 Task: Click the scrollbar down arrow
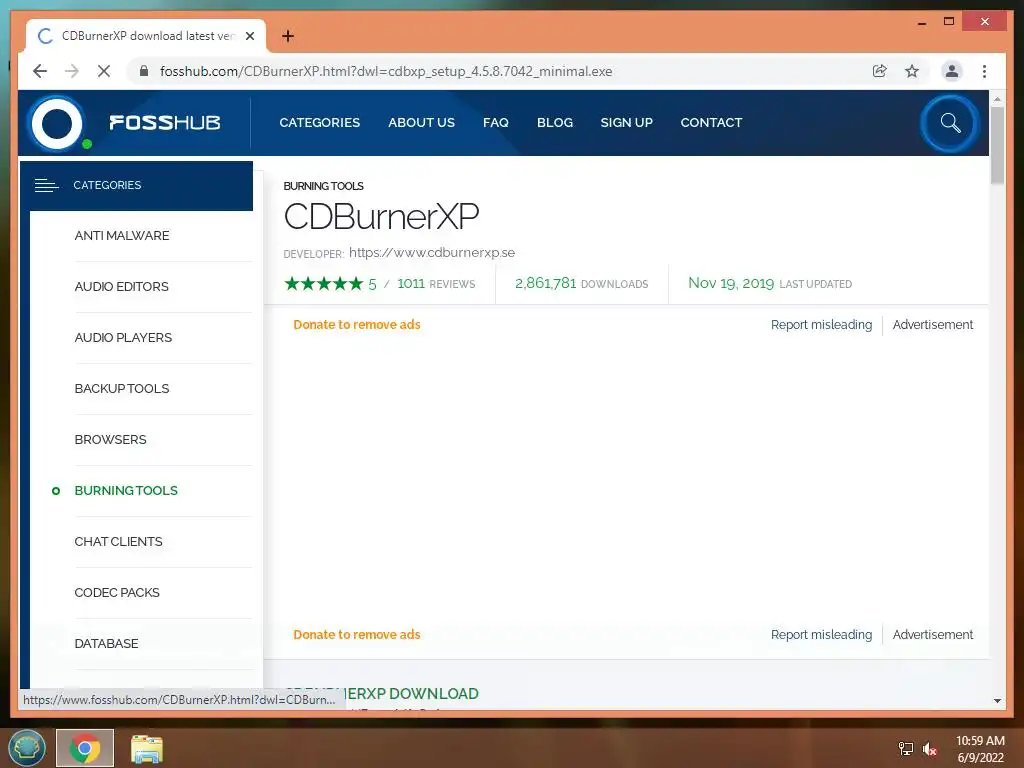(x=997, y=701)
